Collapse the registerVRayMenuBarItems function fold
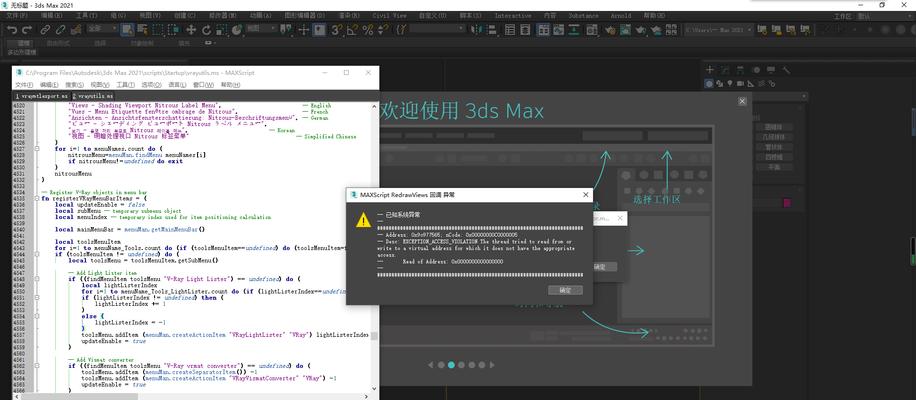The width and height of the screenshot is (916, 400). [37, 198]
